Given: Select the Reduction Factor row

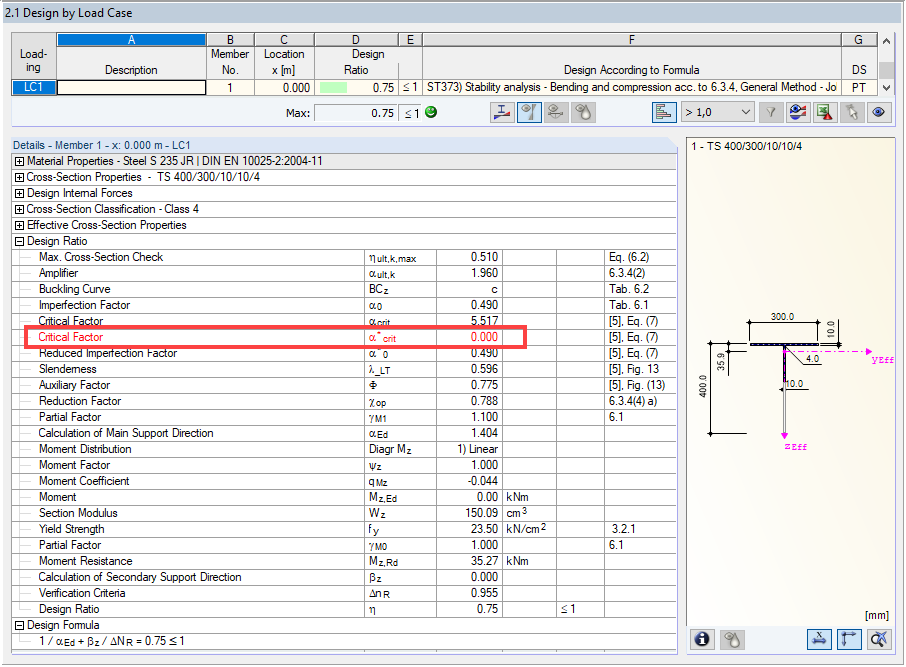Looking at the screenshot, I should [x=344, y=401].
